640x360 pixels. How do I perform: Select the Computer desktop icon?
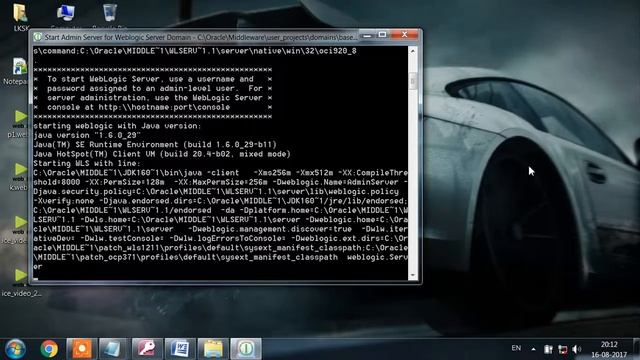(65, 13)
